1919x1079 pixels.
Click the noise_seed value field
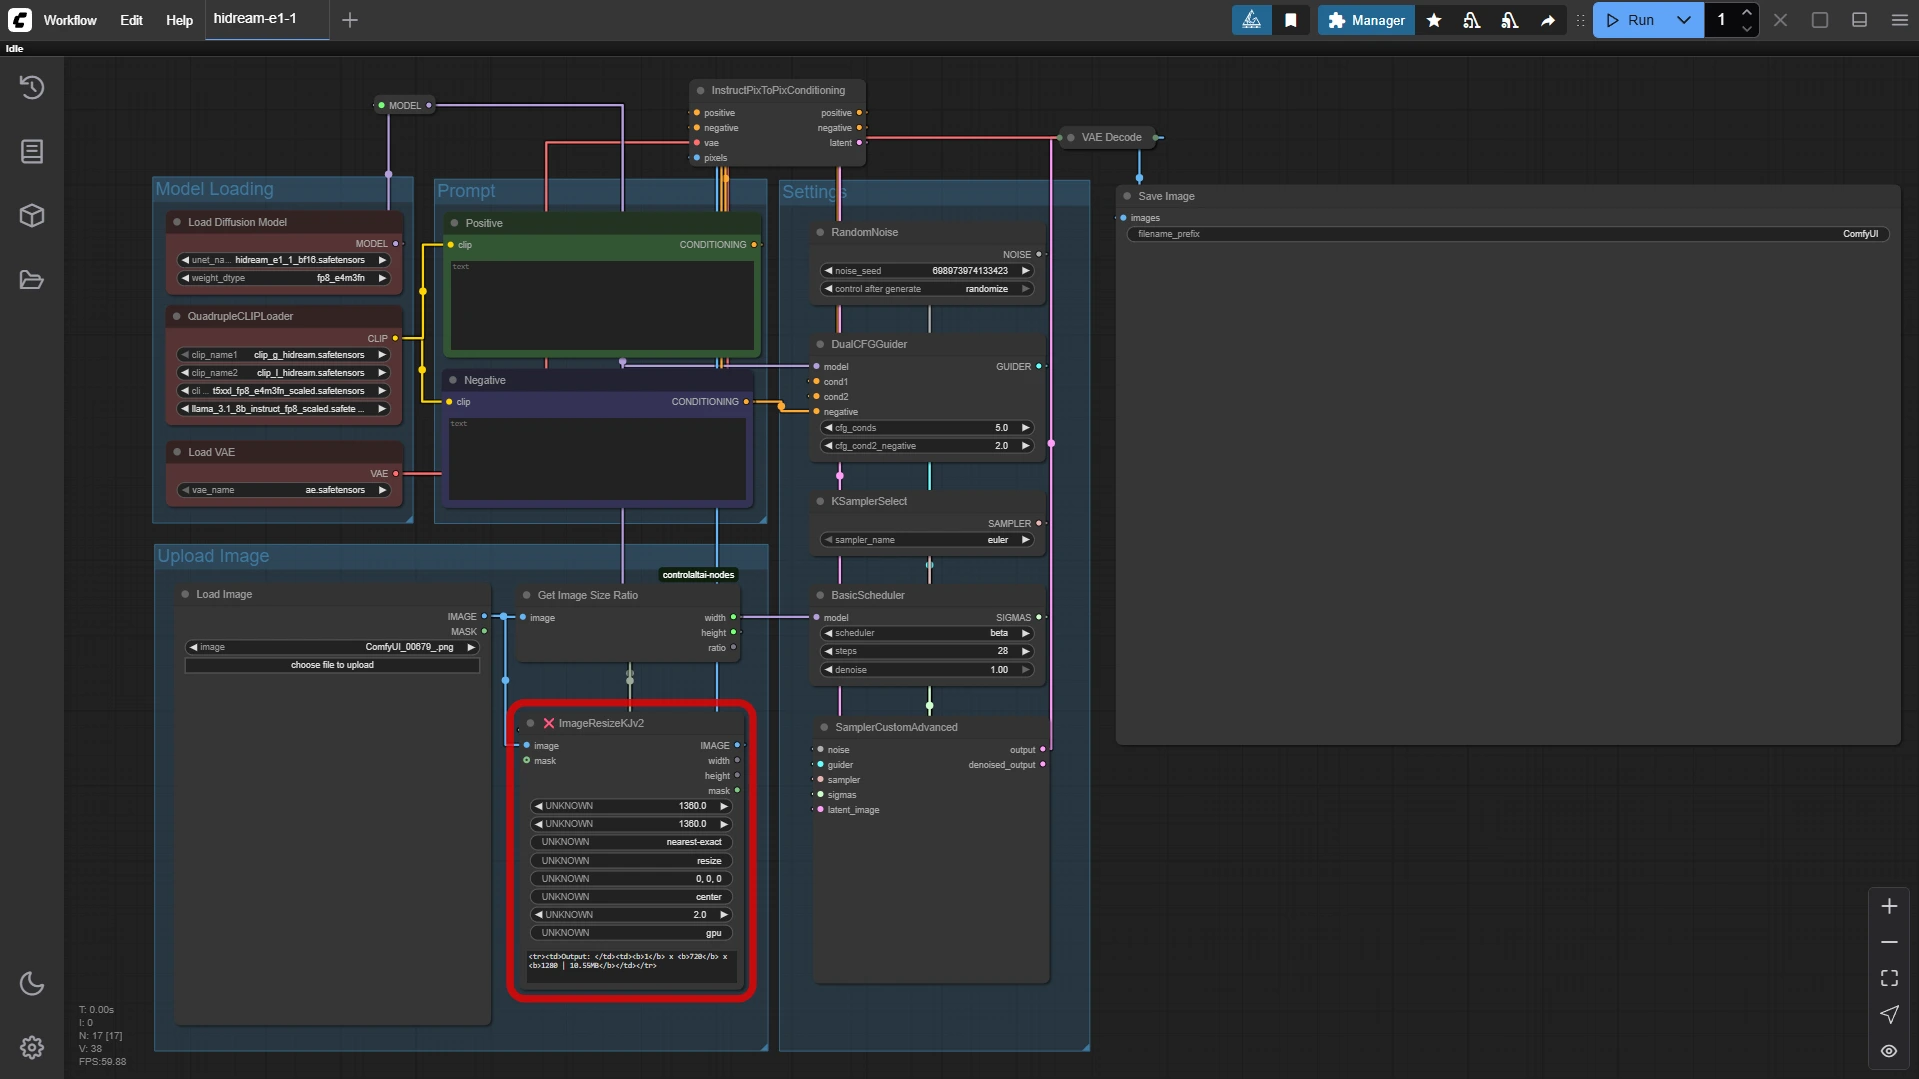coord(927,271)
